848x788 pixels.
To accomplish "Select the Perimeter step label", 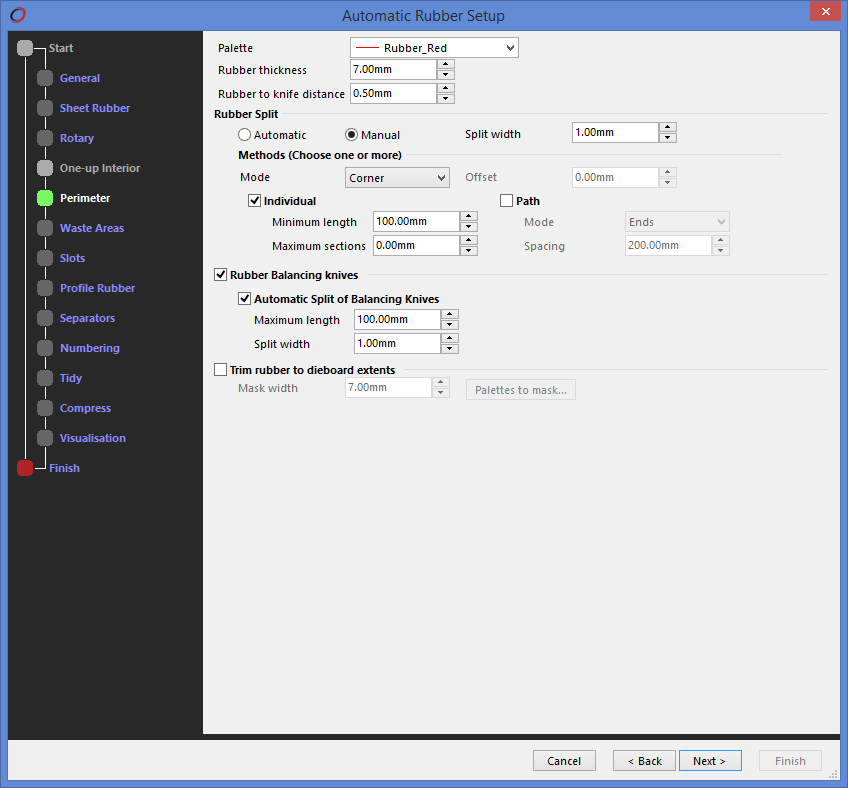I will tap(85, 198).
